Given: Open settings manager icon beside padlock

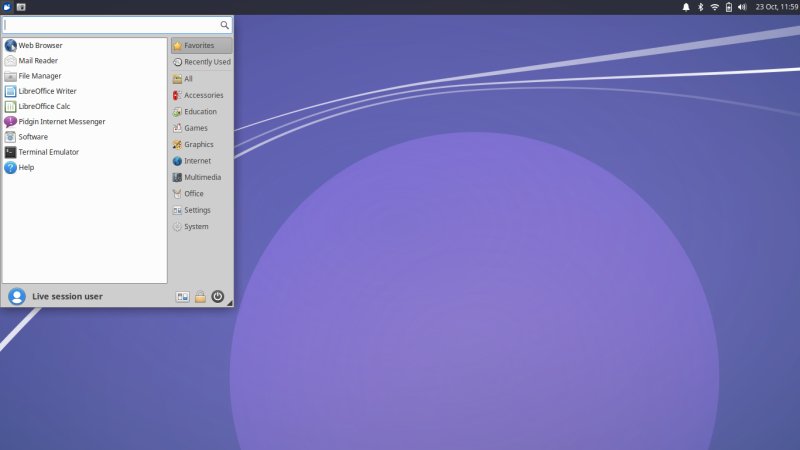Looking at the screenshot, I should (182, 296).
